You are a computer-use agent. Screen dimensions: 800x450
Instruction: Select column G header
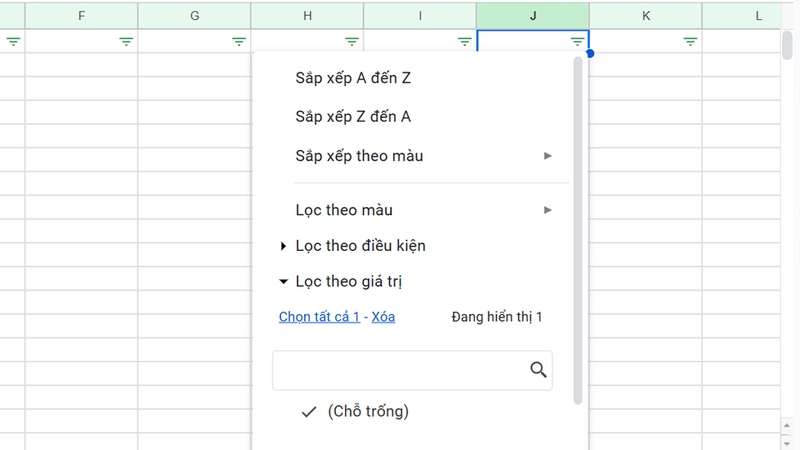point(194,16)
